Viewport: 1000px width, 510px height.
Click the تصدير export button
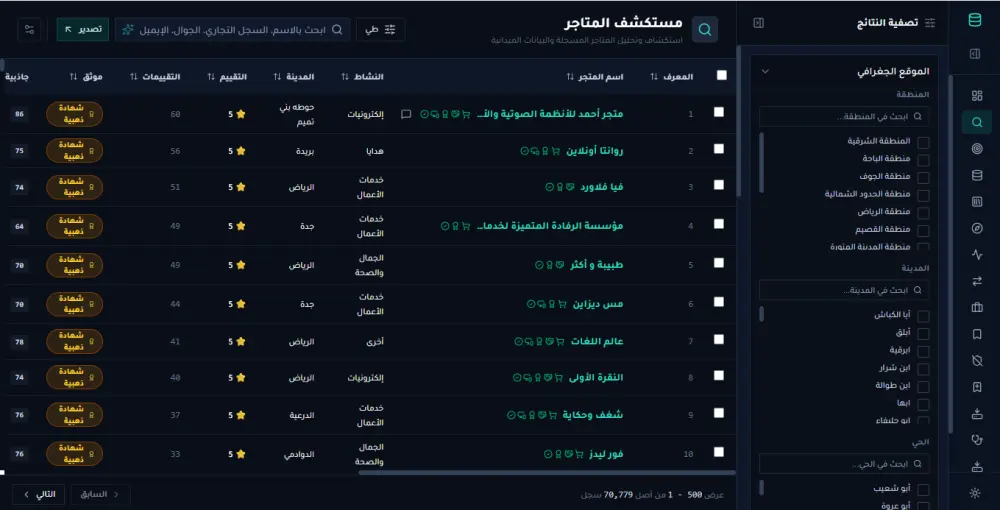(x=83, y=29)
